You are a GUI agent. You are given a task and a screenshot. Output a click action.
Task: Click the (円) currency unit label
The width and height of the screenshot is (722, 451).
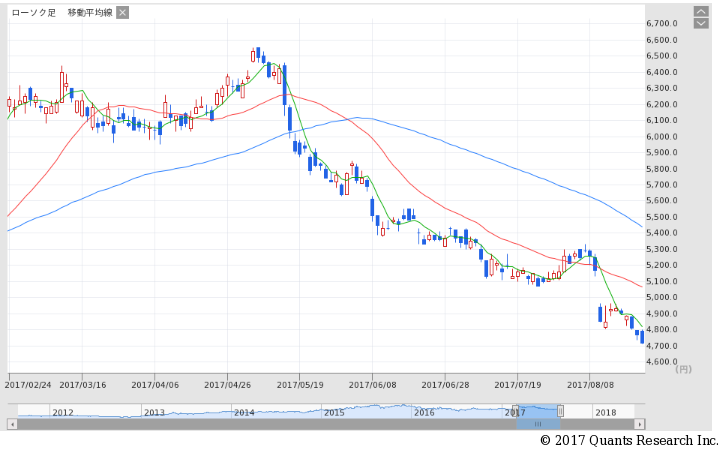click(x=683, y=369)
